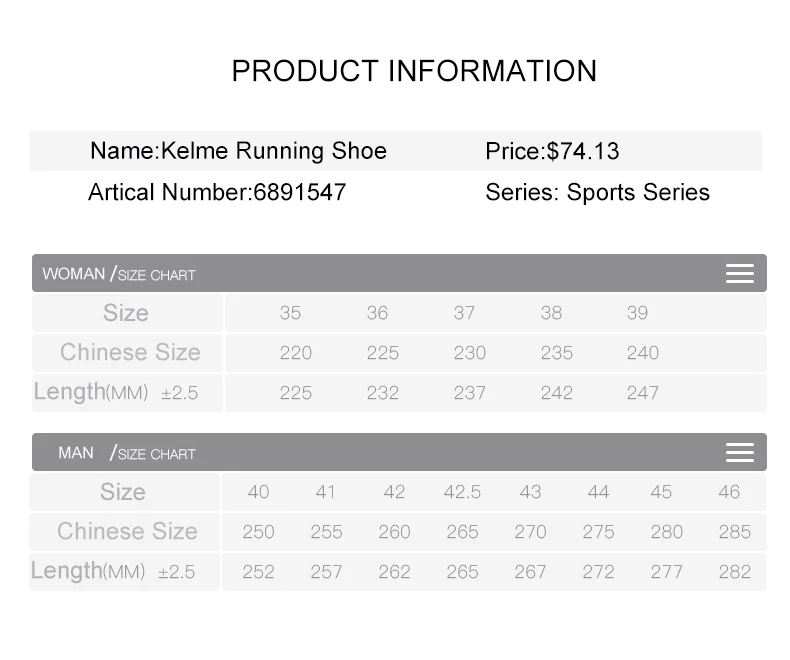Image resolution: width=790 pixels, height=660 pixels.
Task: Select women's size 39 cell
Action: (x=638, y=313)
